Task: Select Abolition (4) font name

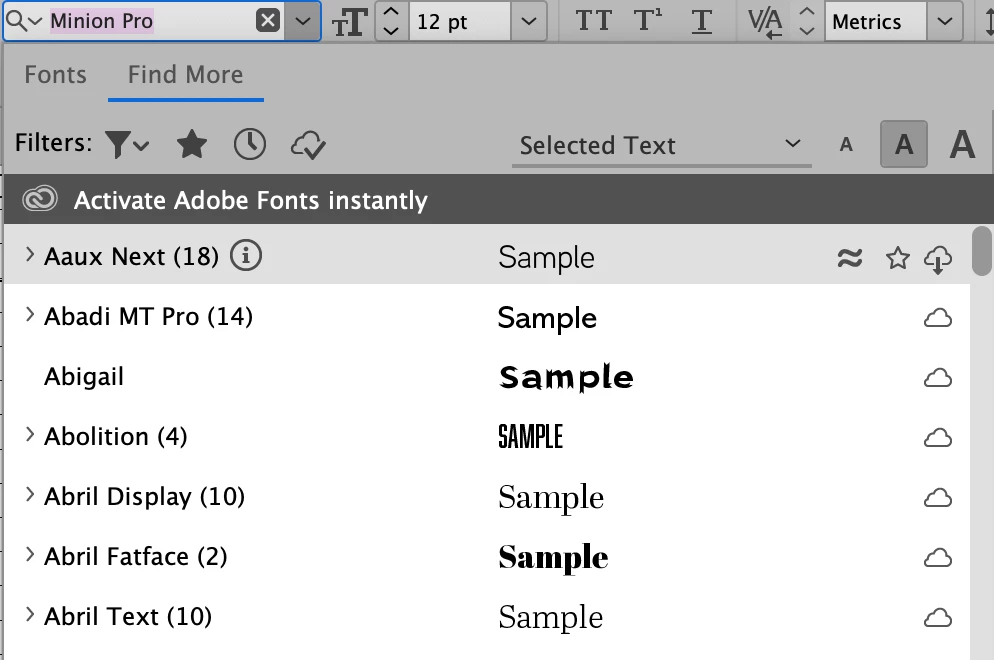Action: 115,436
